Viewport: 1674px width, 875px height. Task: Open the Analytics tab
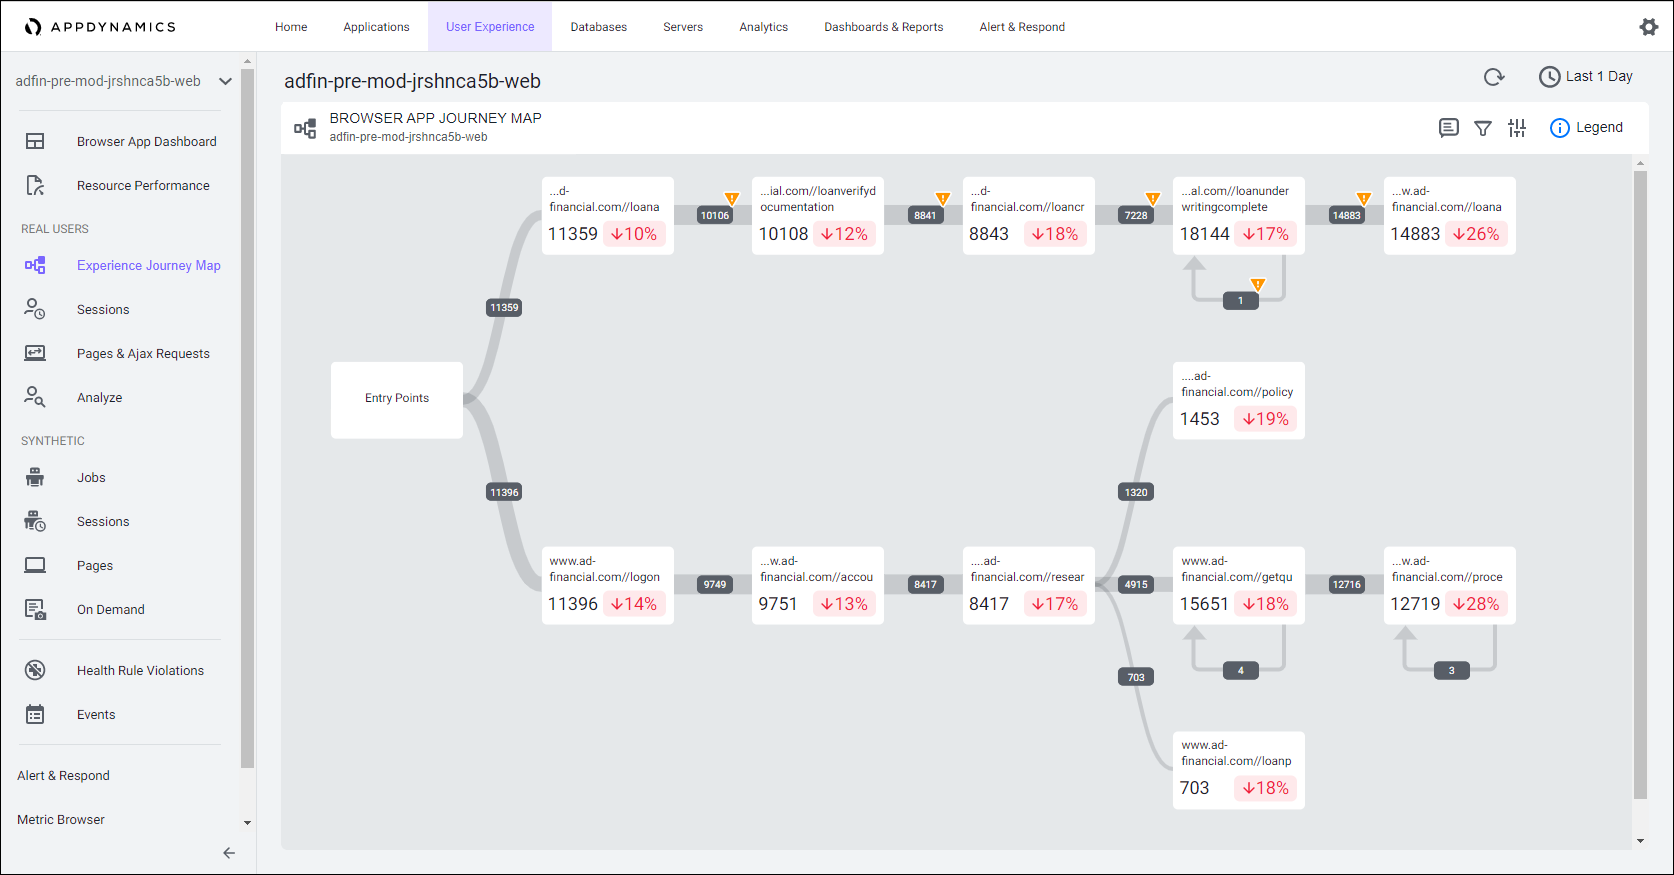coord(764,27)
